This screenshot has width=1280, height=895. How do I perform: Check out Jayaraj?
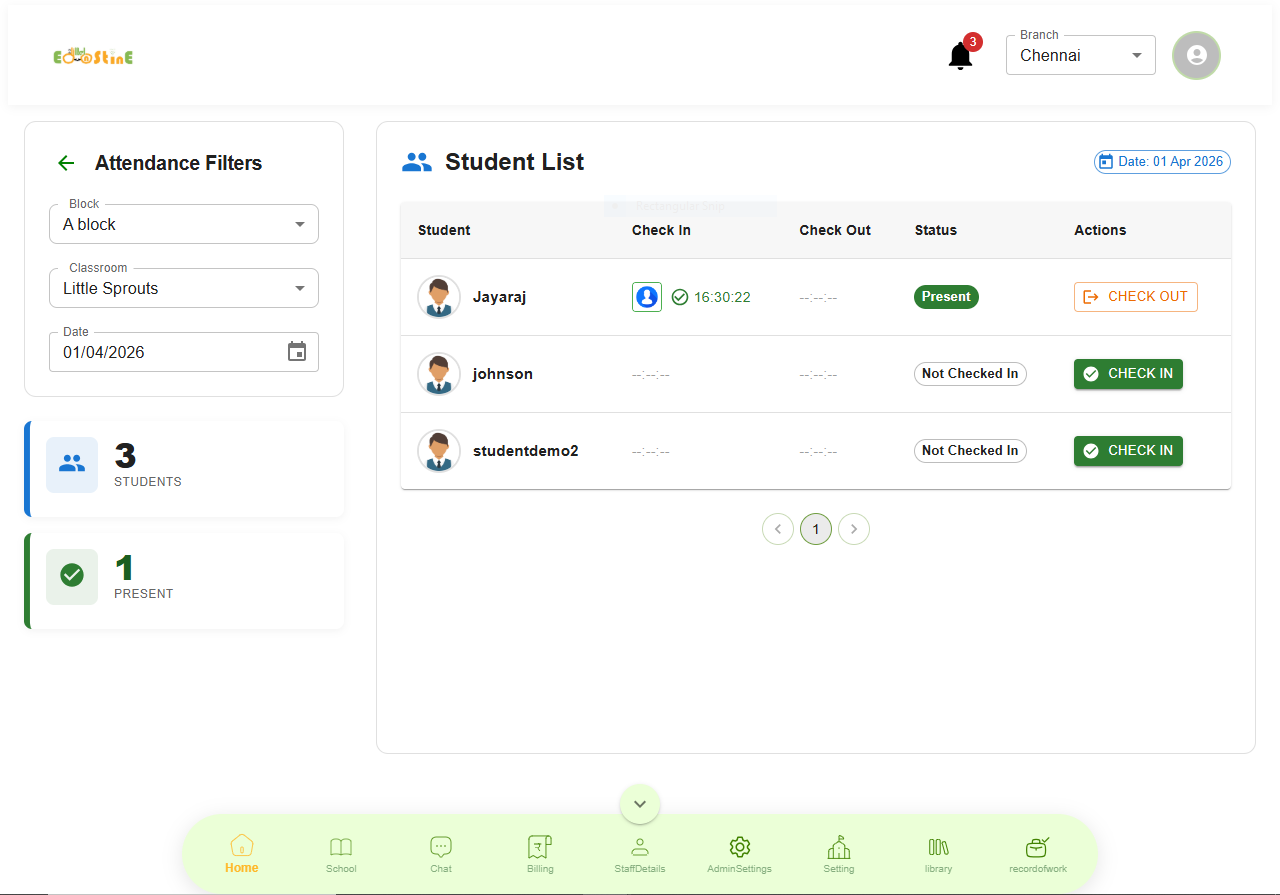pyautogui.click(x=1135, y=297)
